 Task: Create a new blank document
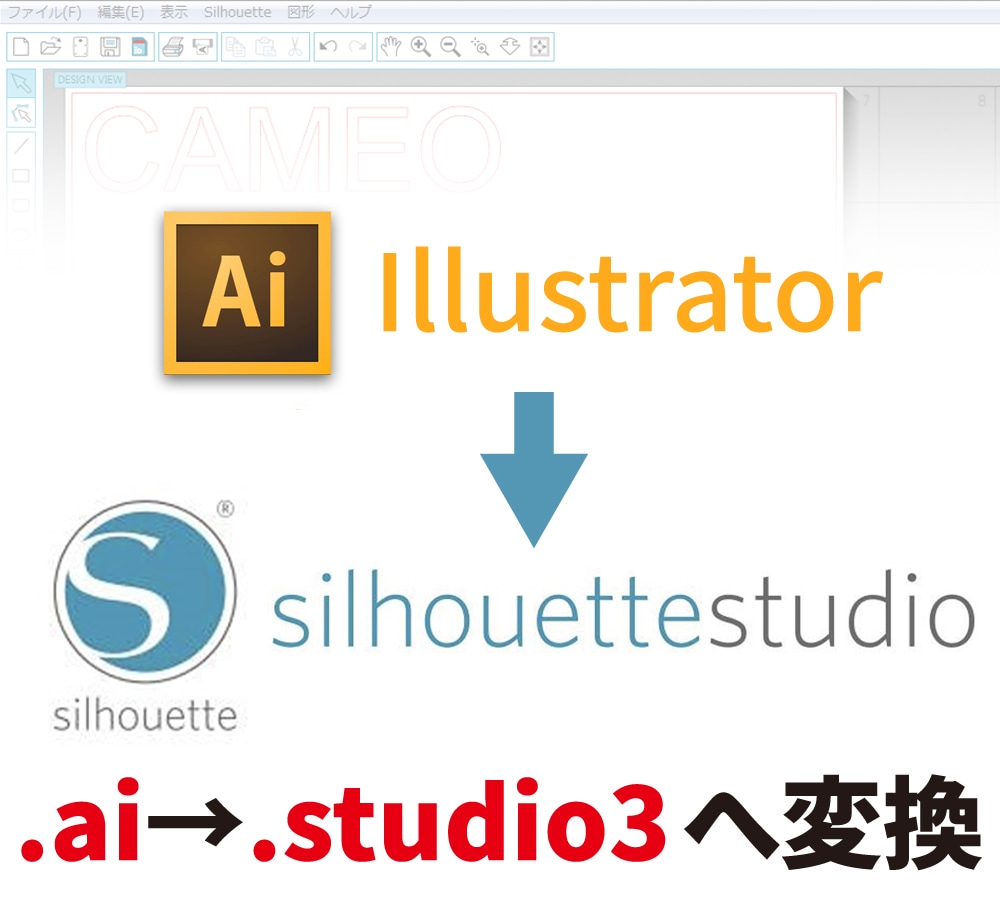[21, 47]
